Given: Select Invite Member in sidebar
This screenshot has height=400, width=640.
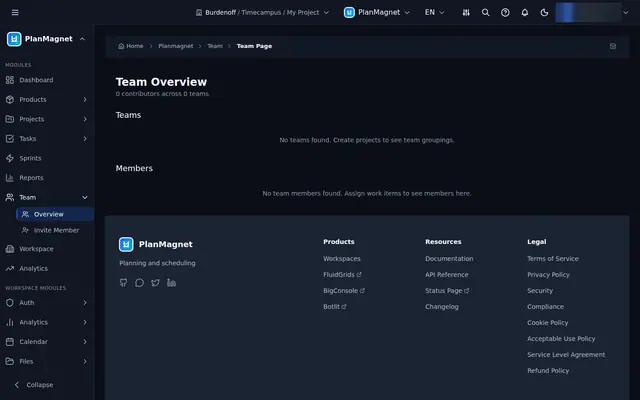Looking at the screenshot, I should 55,230.
